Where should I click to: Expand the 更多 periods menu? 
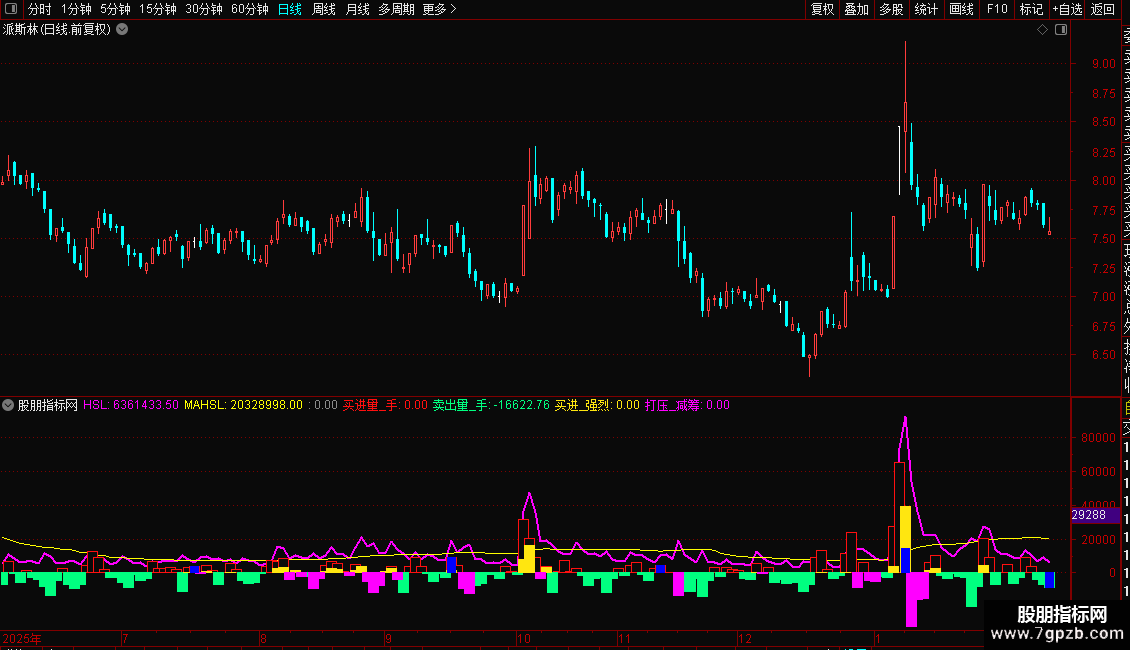440,9
